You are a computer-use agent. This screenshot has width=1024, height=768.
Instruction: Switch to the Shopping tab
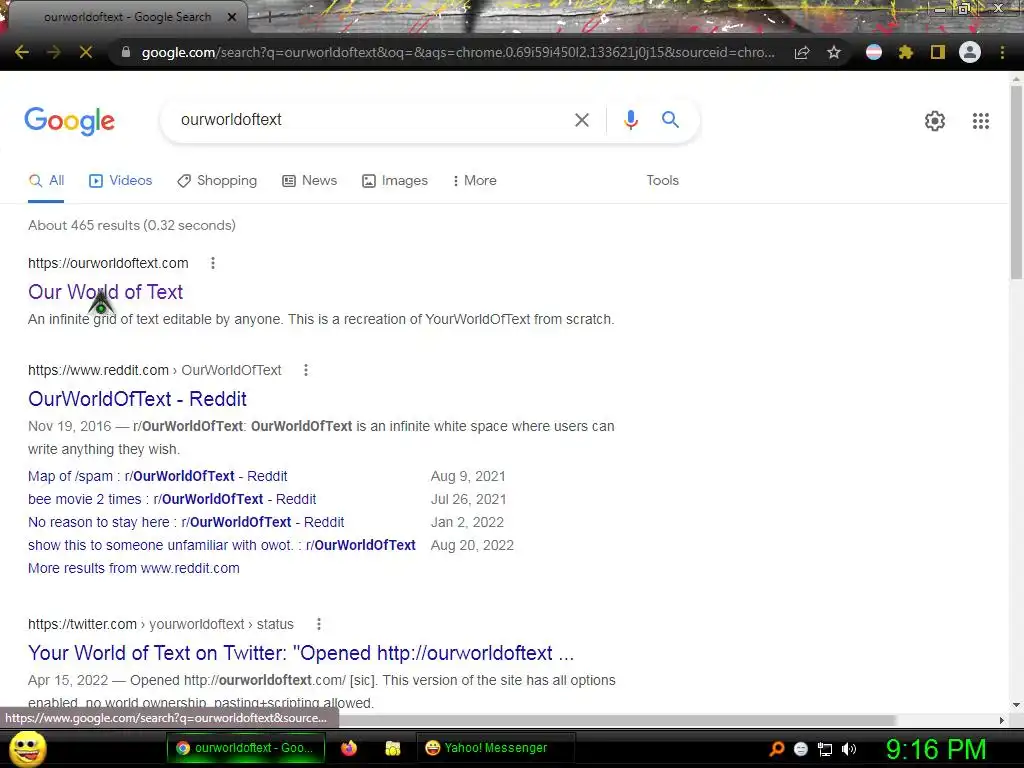coord(217,181)
